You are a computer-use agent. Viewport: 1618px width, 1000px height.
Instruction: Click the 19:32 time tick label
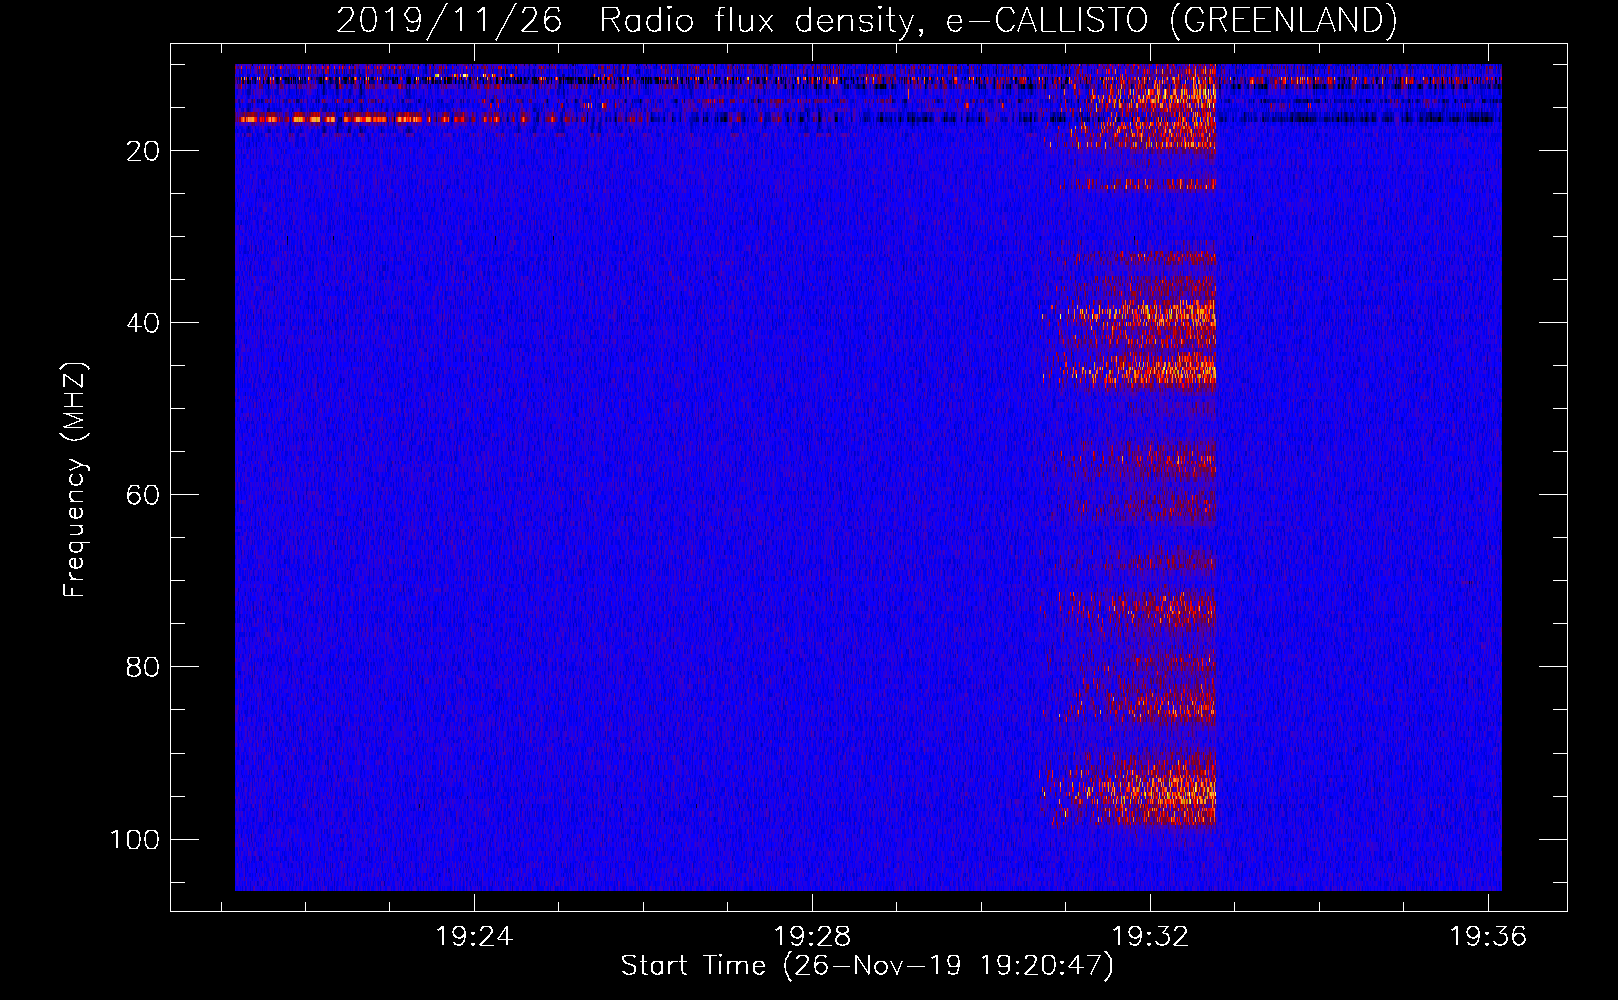(1150, 936)
